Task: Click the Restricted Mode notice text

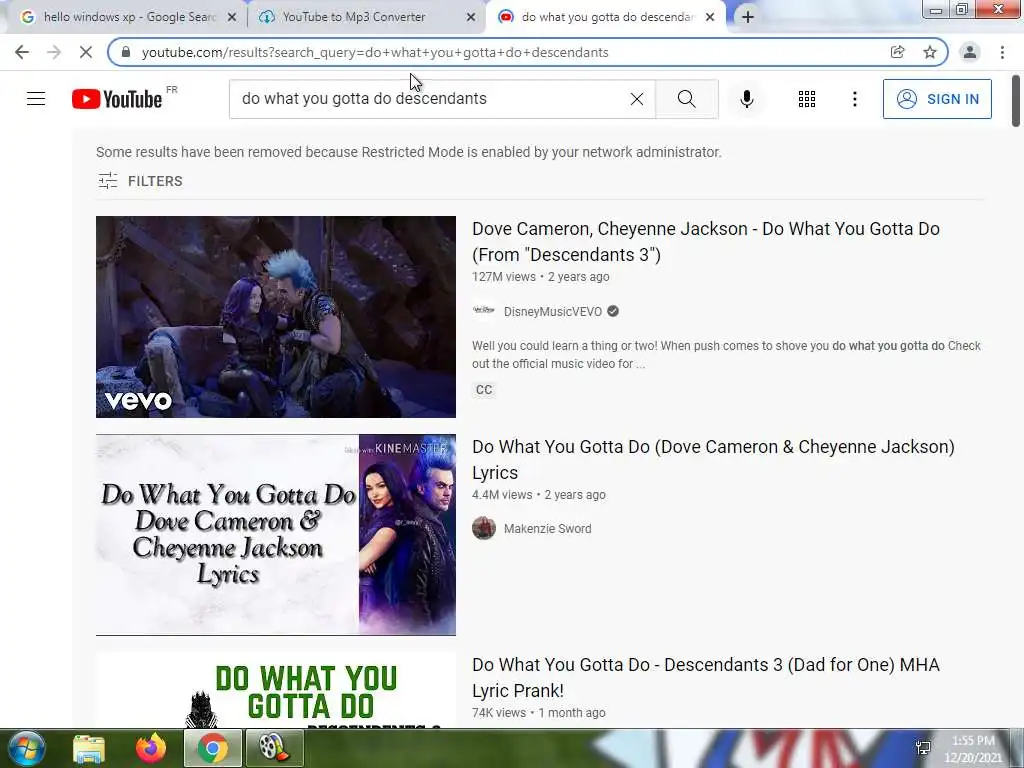Action: click(409, 152)
